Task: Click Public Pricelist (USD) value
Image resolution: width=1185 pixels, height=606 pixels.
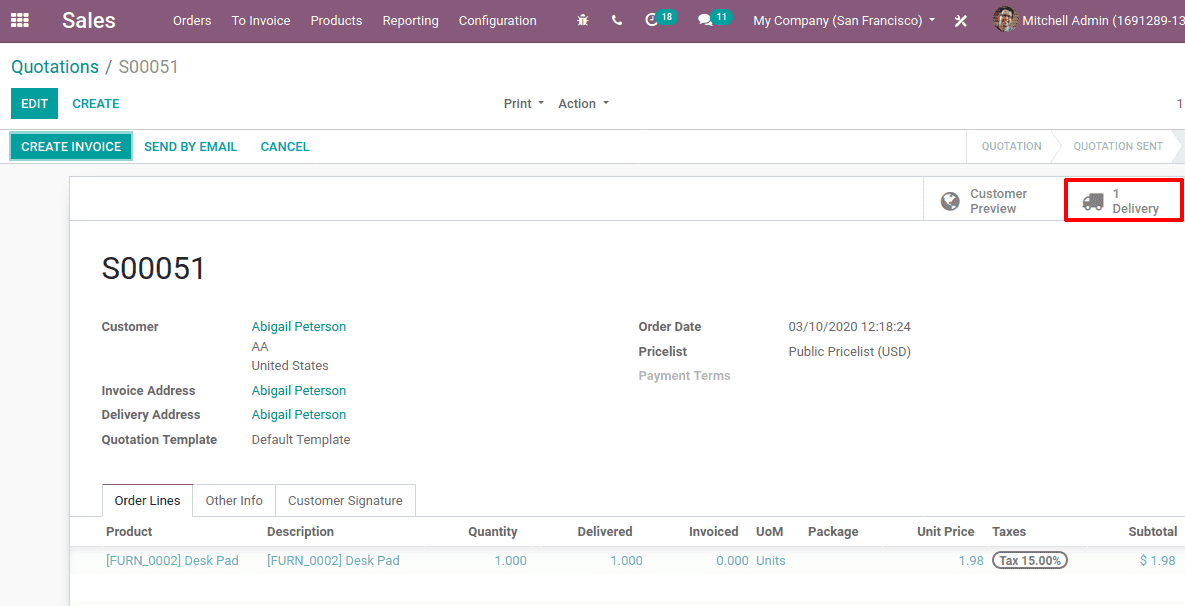Action: [849, 351]
